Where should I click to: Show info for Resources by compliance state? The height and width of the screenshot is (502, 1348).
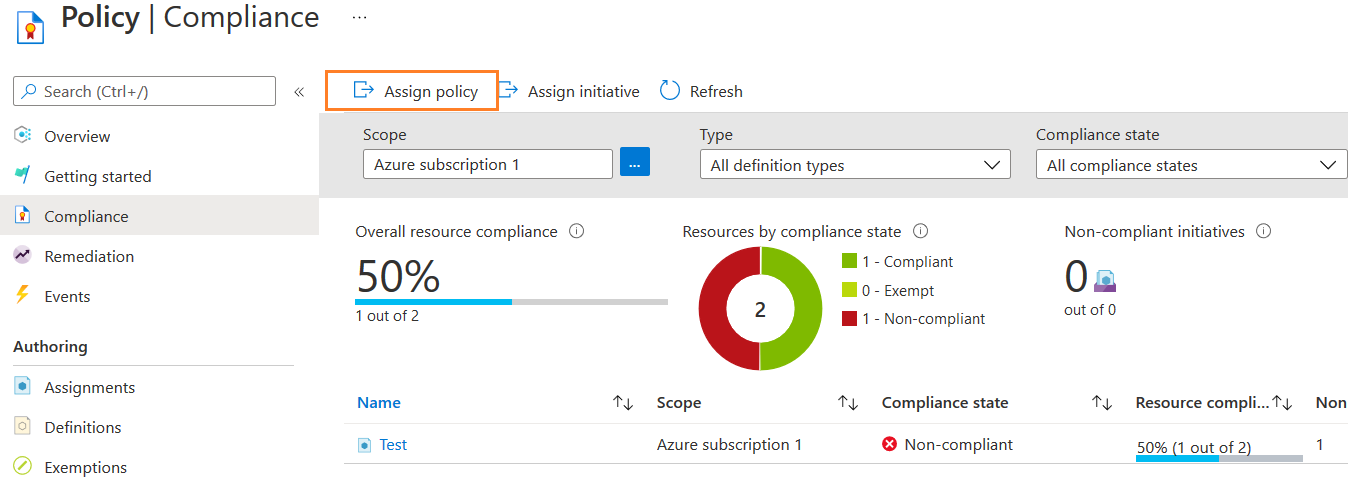(921, 231)
